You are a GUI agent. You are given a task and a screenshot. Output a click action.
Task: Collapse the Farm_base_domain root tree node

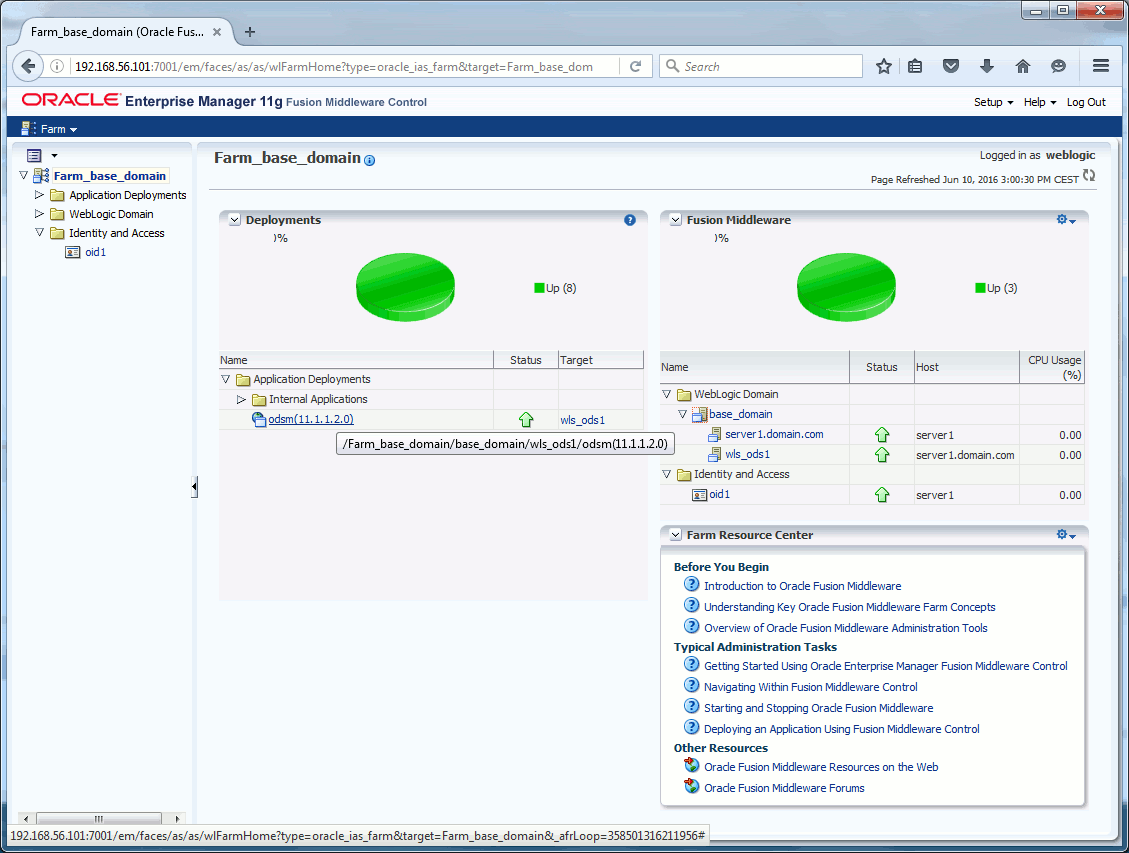click(24, 175)
